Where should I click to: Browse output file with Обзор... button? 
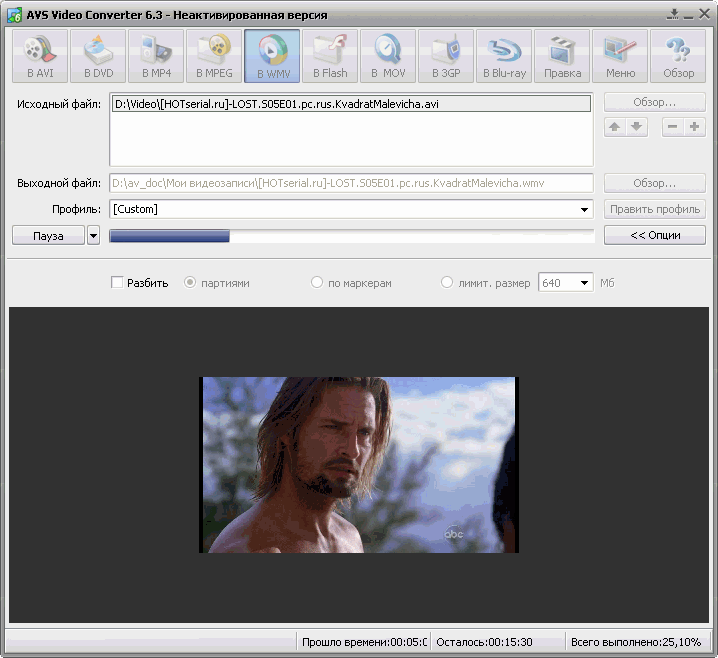[655, 183]
